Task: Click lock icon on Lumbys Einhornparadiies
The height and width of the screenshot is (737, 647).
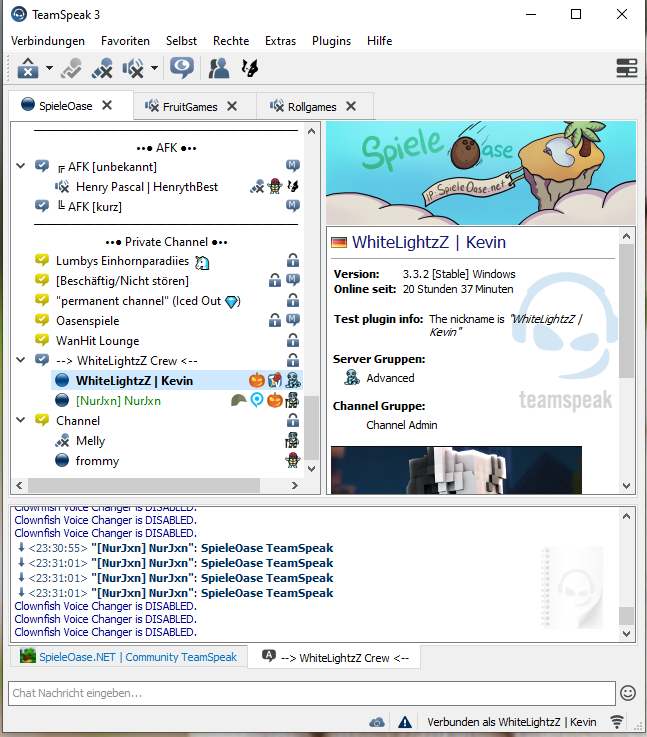Action: tap(293, 260)
